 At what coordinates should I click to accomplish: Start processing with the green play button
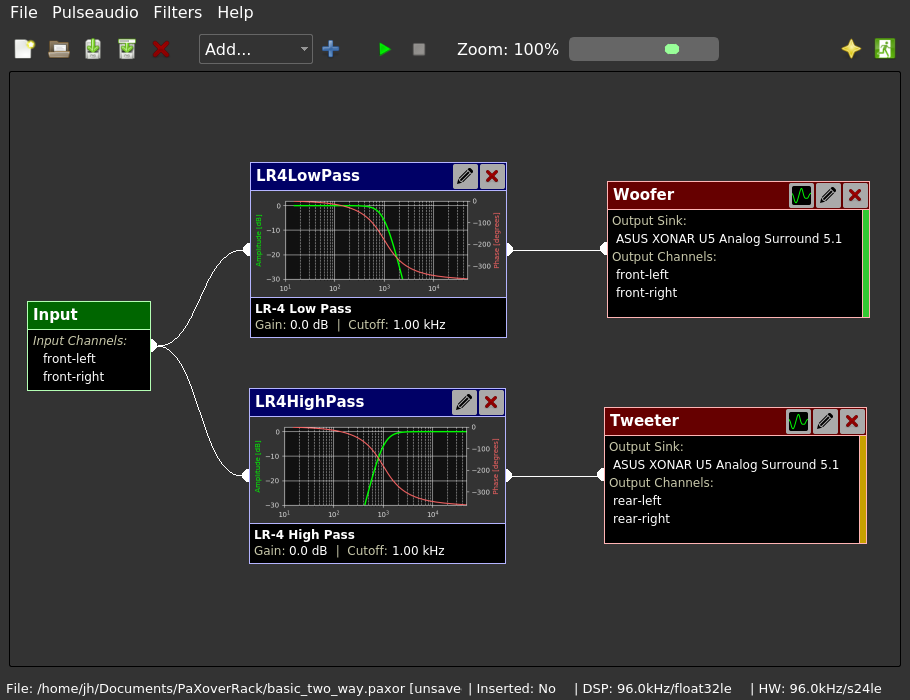pyautogui.click(x=385, y=49)
